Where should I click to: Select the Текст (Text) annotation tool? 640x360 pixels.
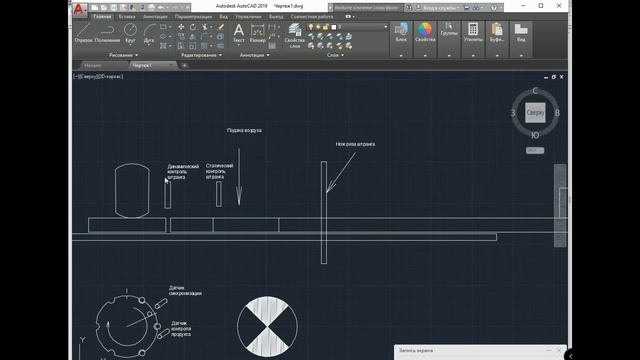point(239,33)
